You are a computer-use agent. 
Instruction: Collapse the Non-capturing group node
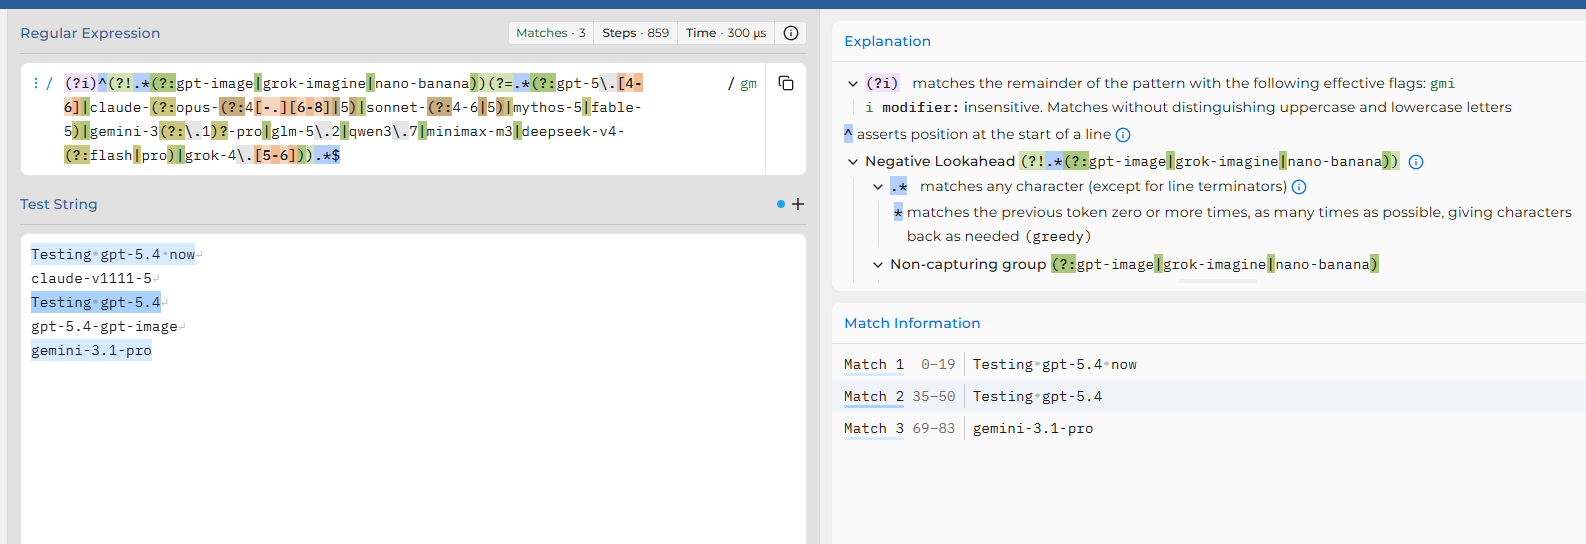point(878,265)
